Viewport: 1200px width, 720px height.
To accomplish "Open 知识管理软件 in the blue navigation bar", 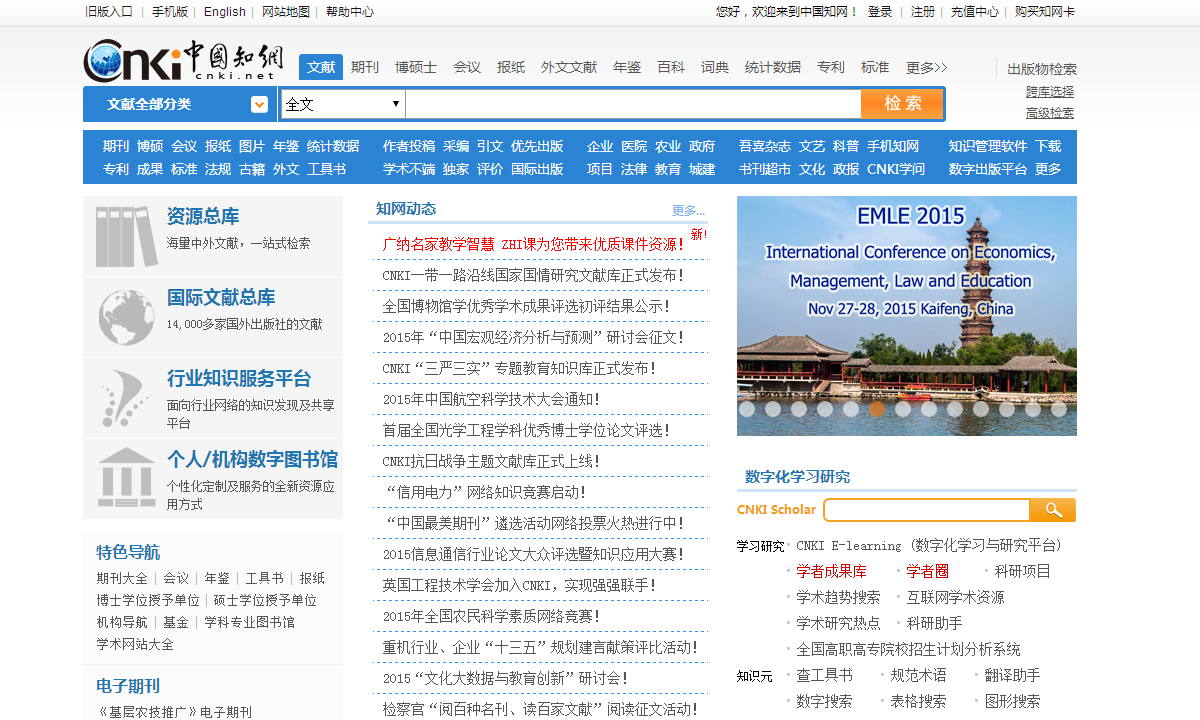I will (988, 146).
